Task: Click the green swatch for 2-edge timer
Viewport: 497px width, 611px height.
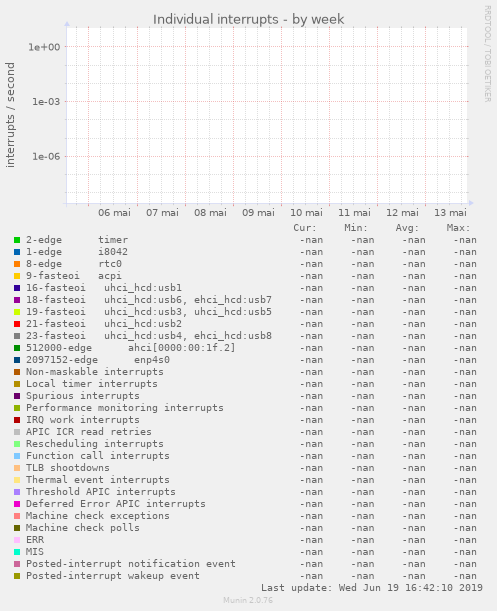Action: click(17, 240)
